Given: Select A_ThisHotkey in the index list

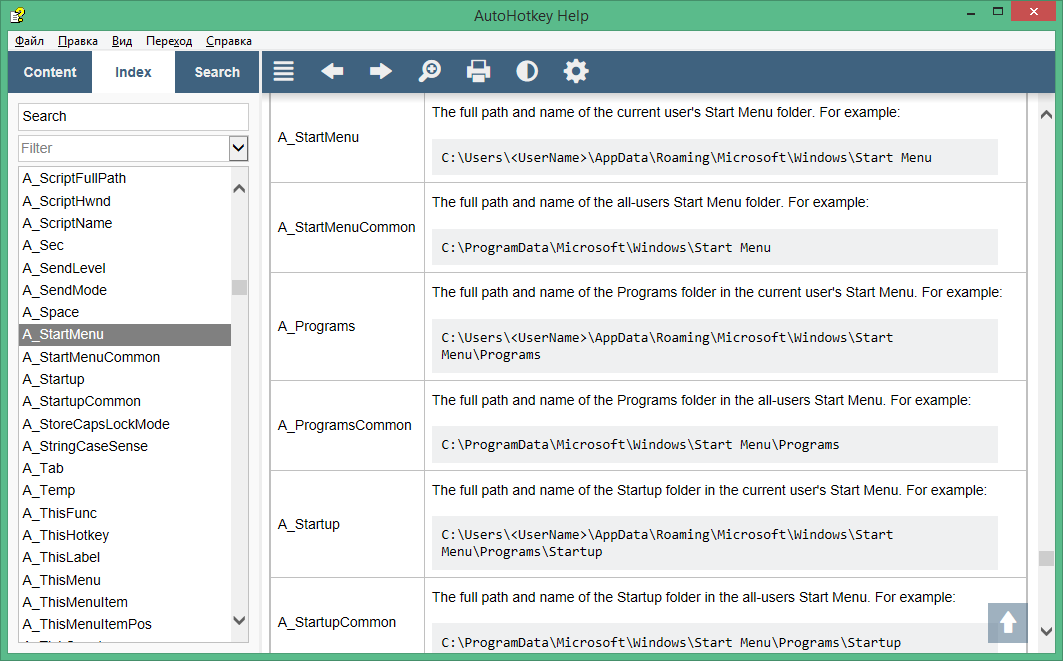Looking at the screenshot, I should click(66, 535).
